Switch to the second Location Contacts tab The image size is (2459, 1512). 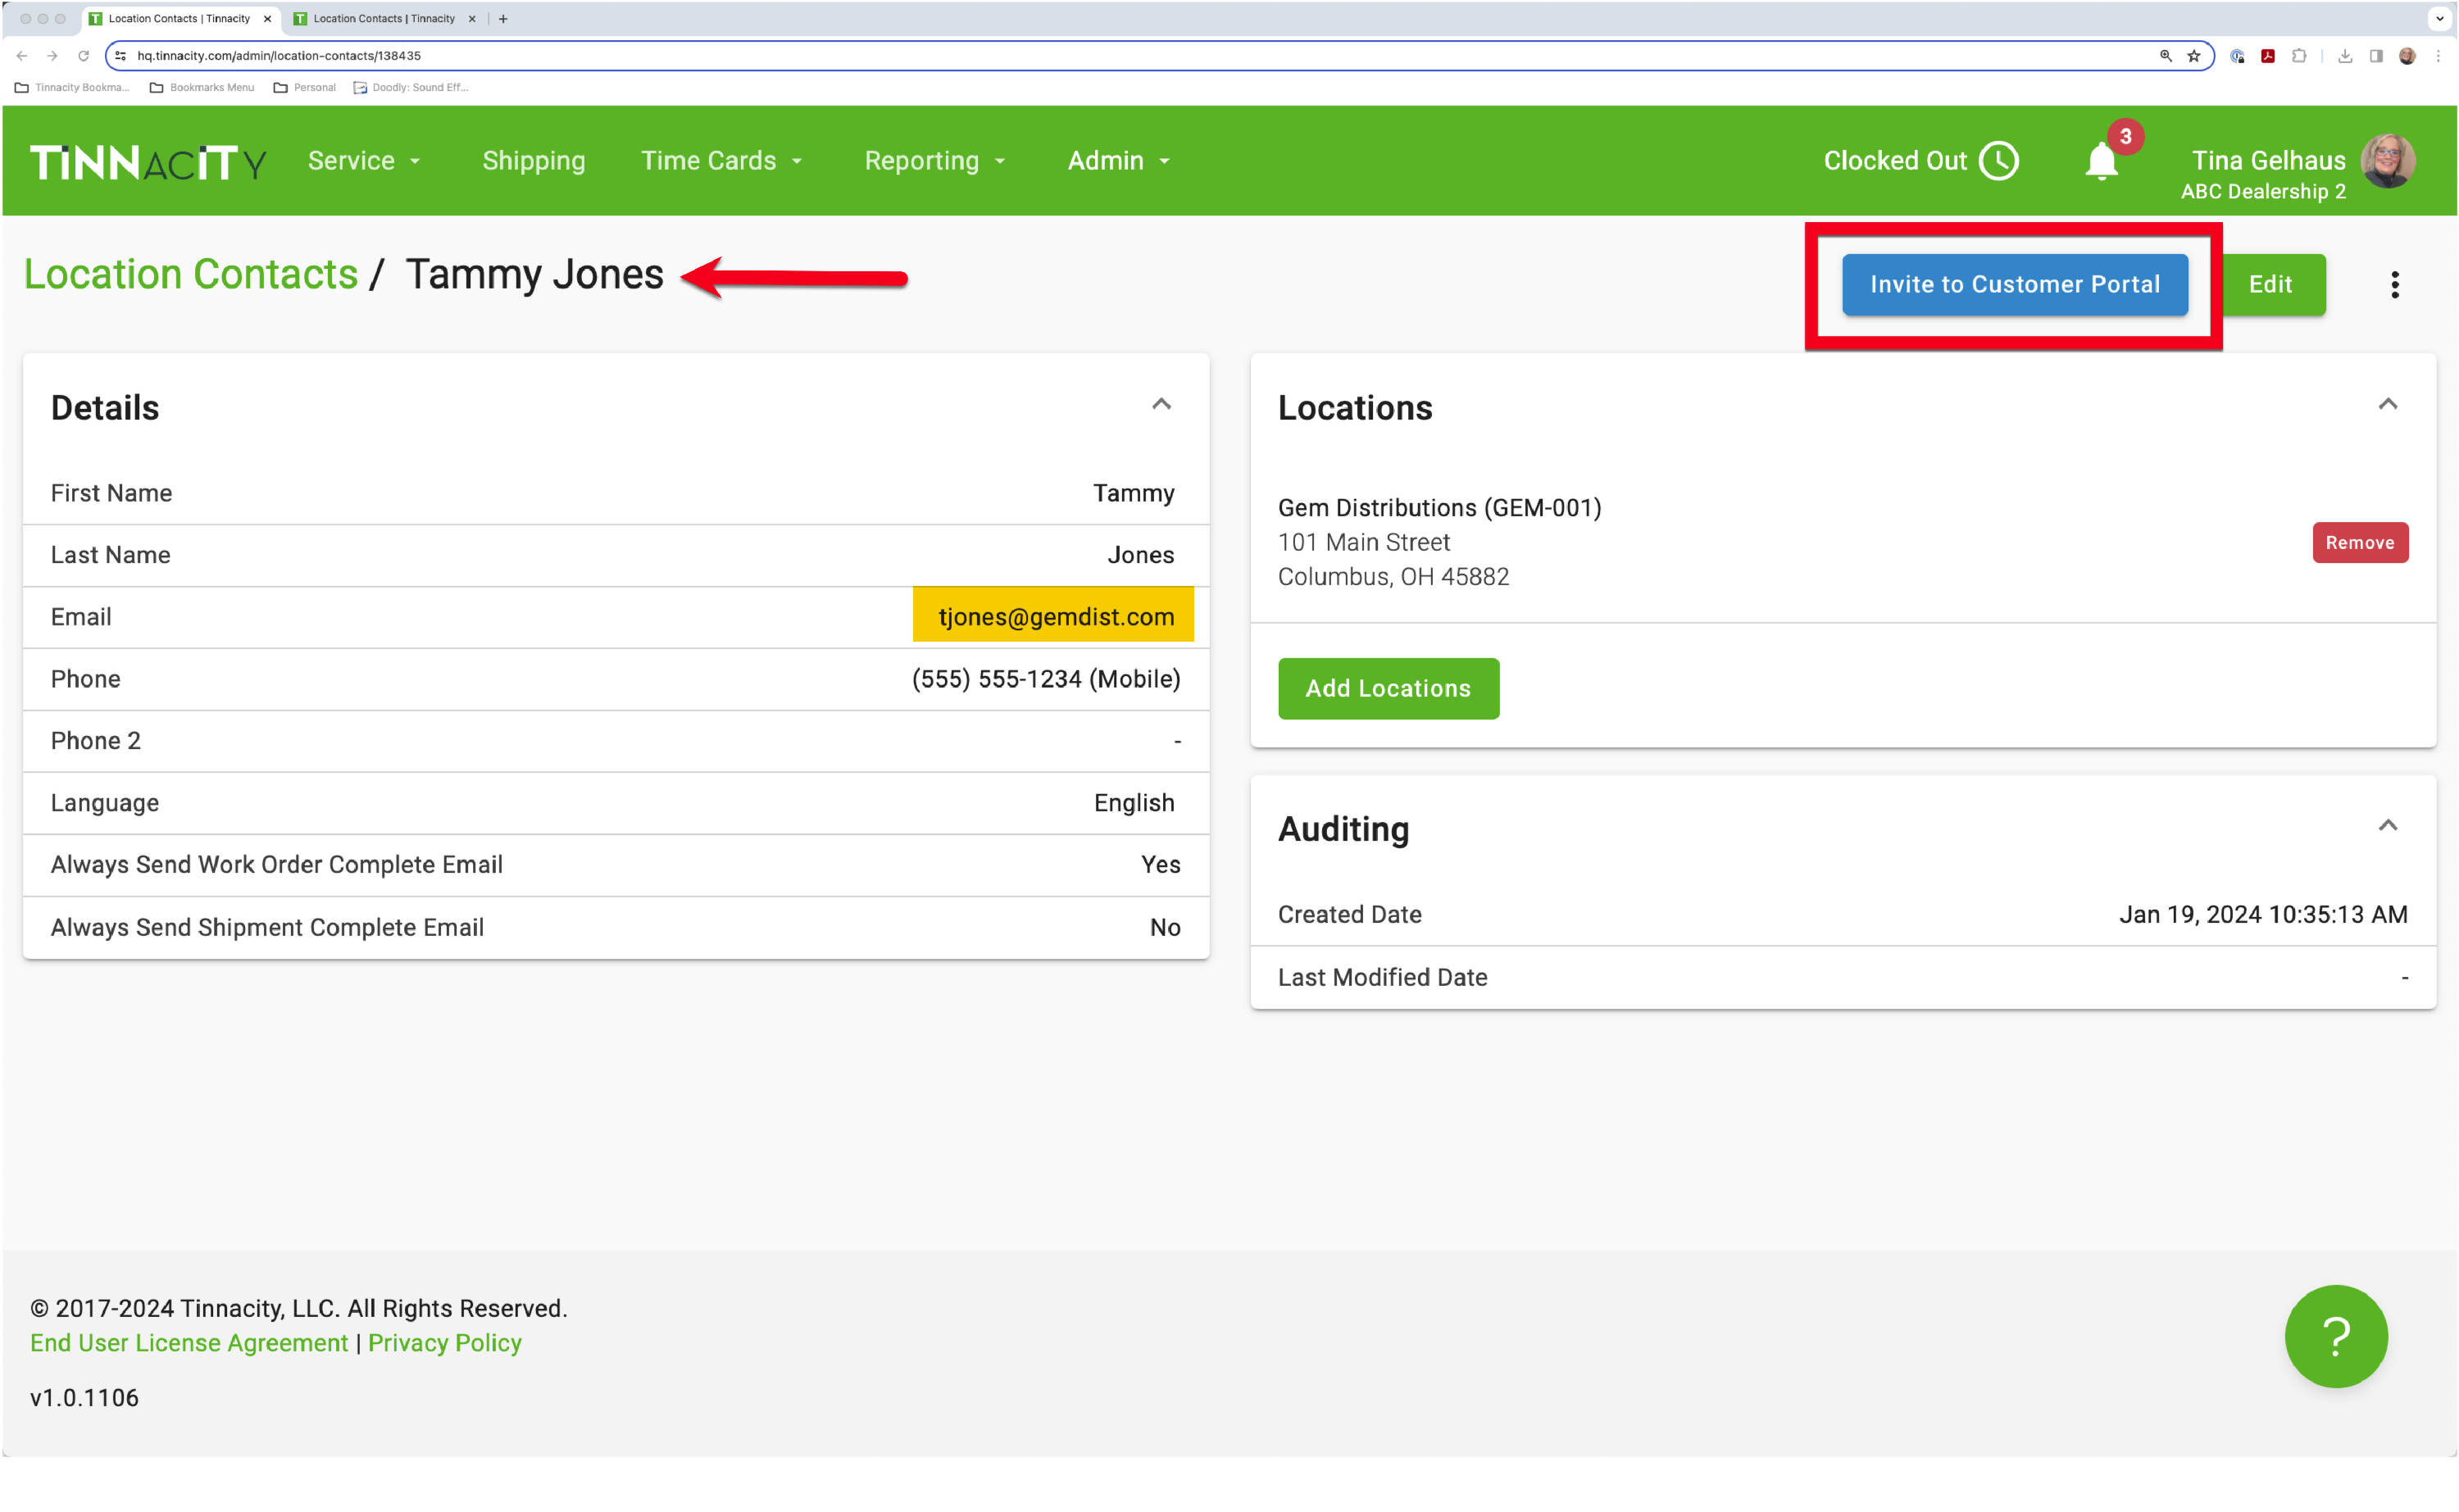tap(385, 18)
